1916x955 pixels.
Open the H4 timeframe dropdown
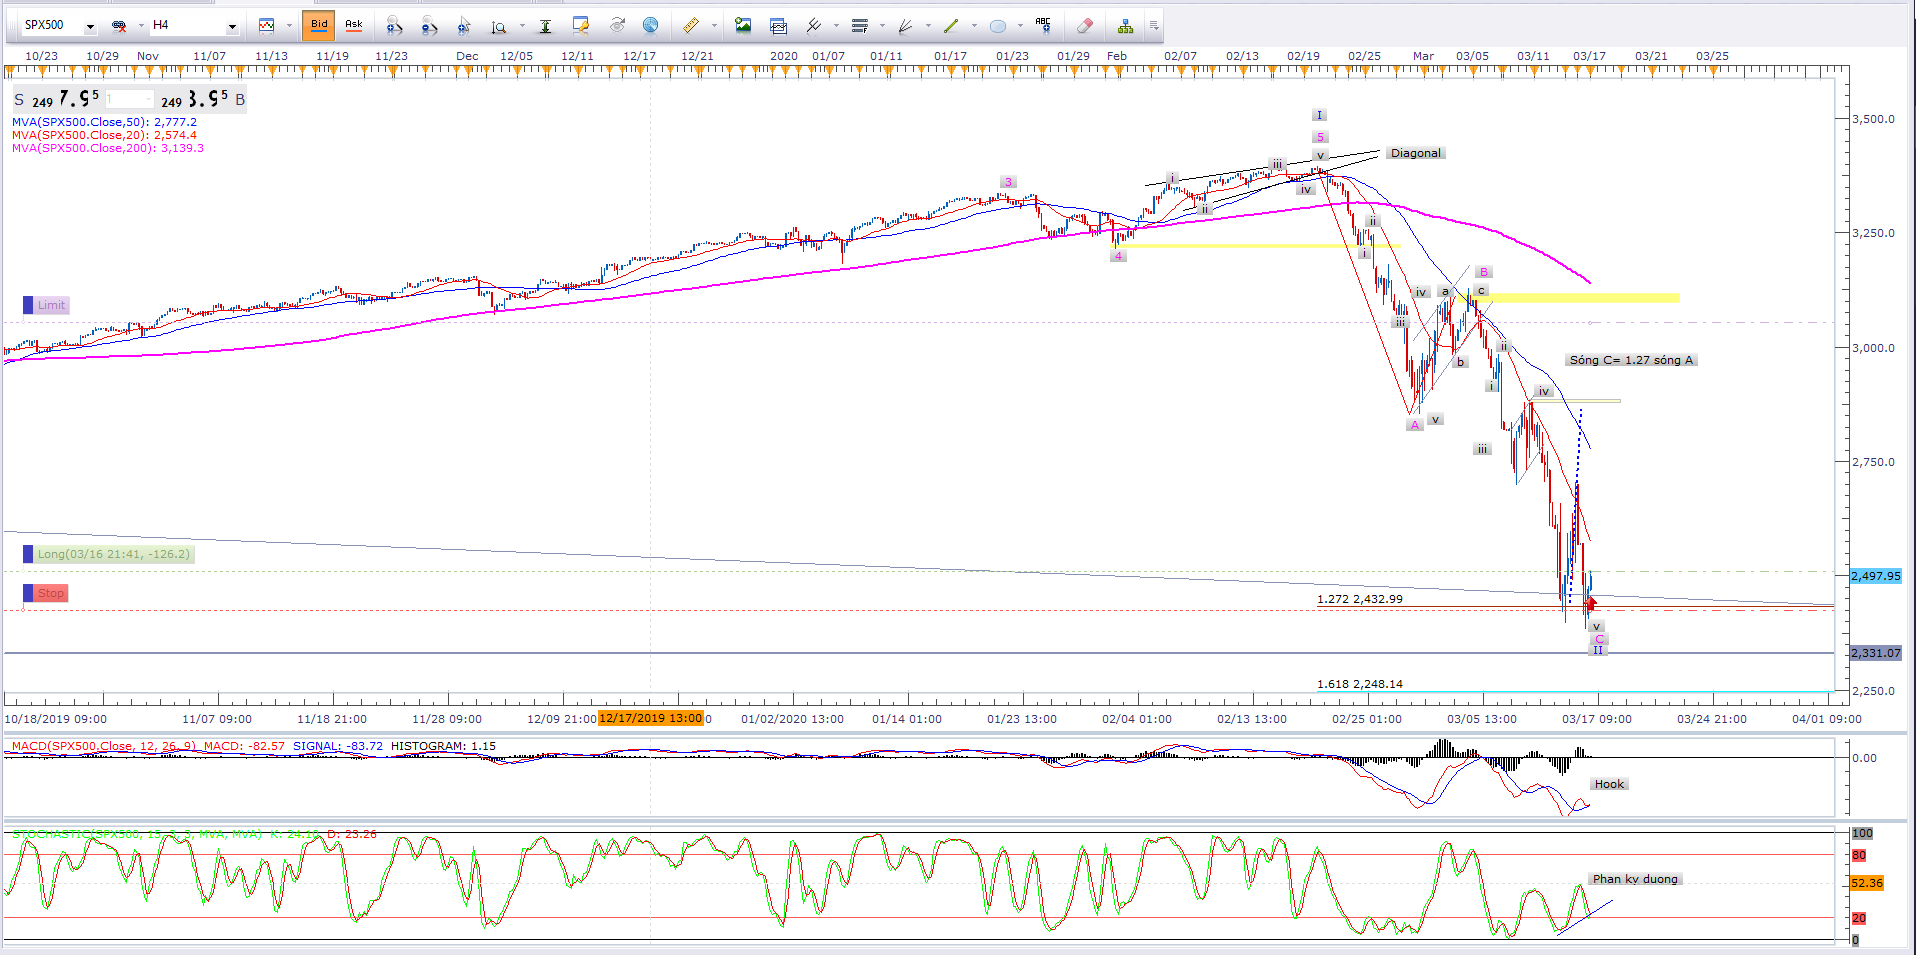232,26
